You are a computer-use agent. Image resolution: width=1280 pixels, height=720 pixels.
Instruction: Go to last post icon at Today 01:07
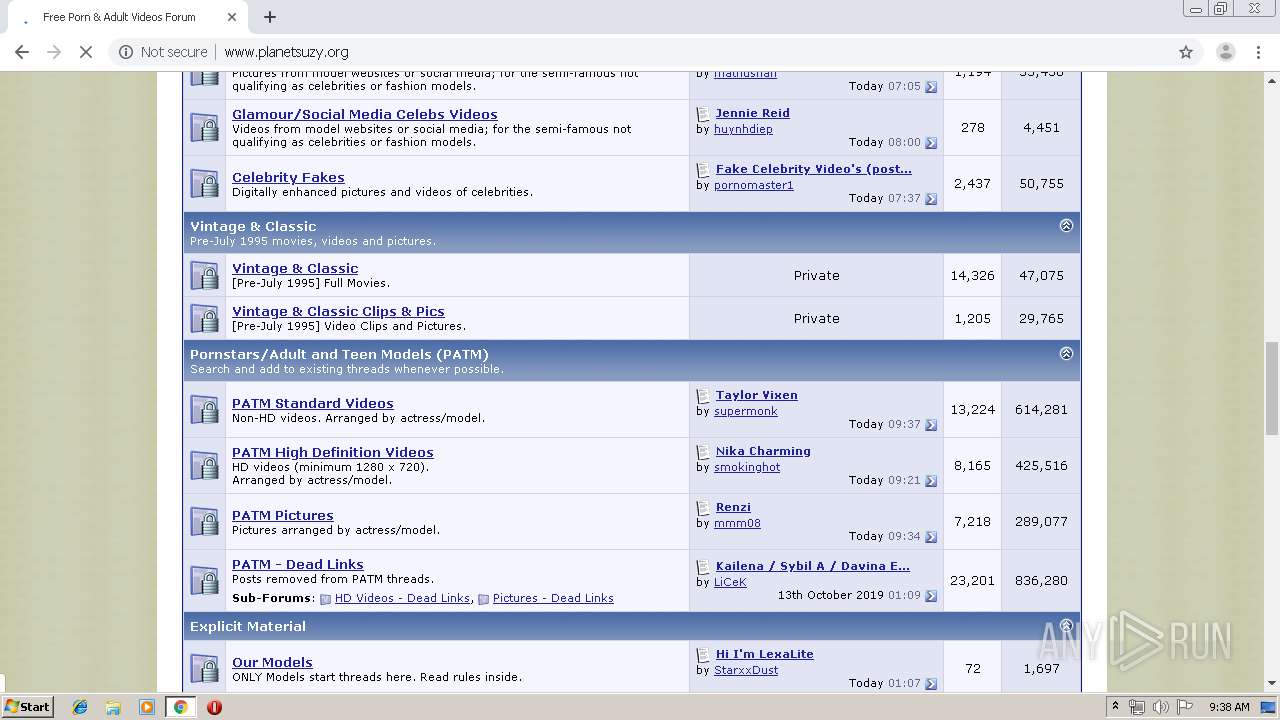click(931, 684)
